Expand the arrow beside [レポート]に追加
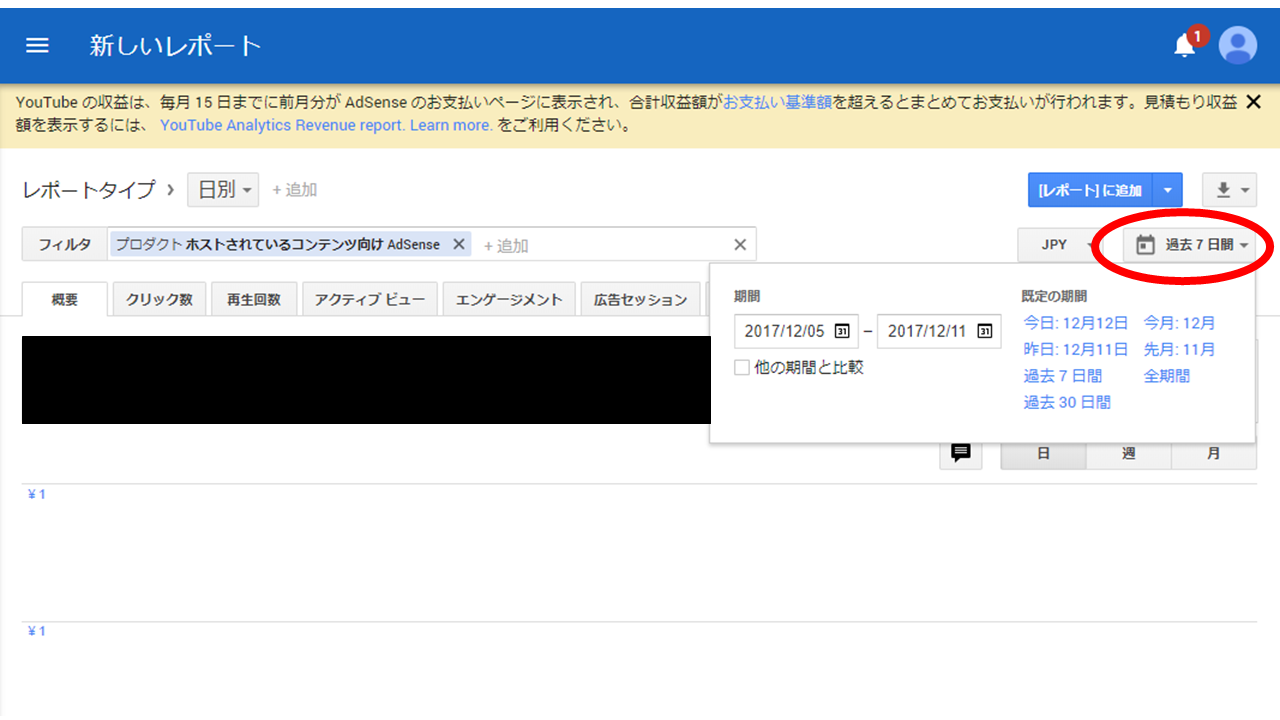The width and height of the screenshot is (1280, 720). 1168,190
